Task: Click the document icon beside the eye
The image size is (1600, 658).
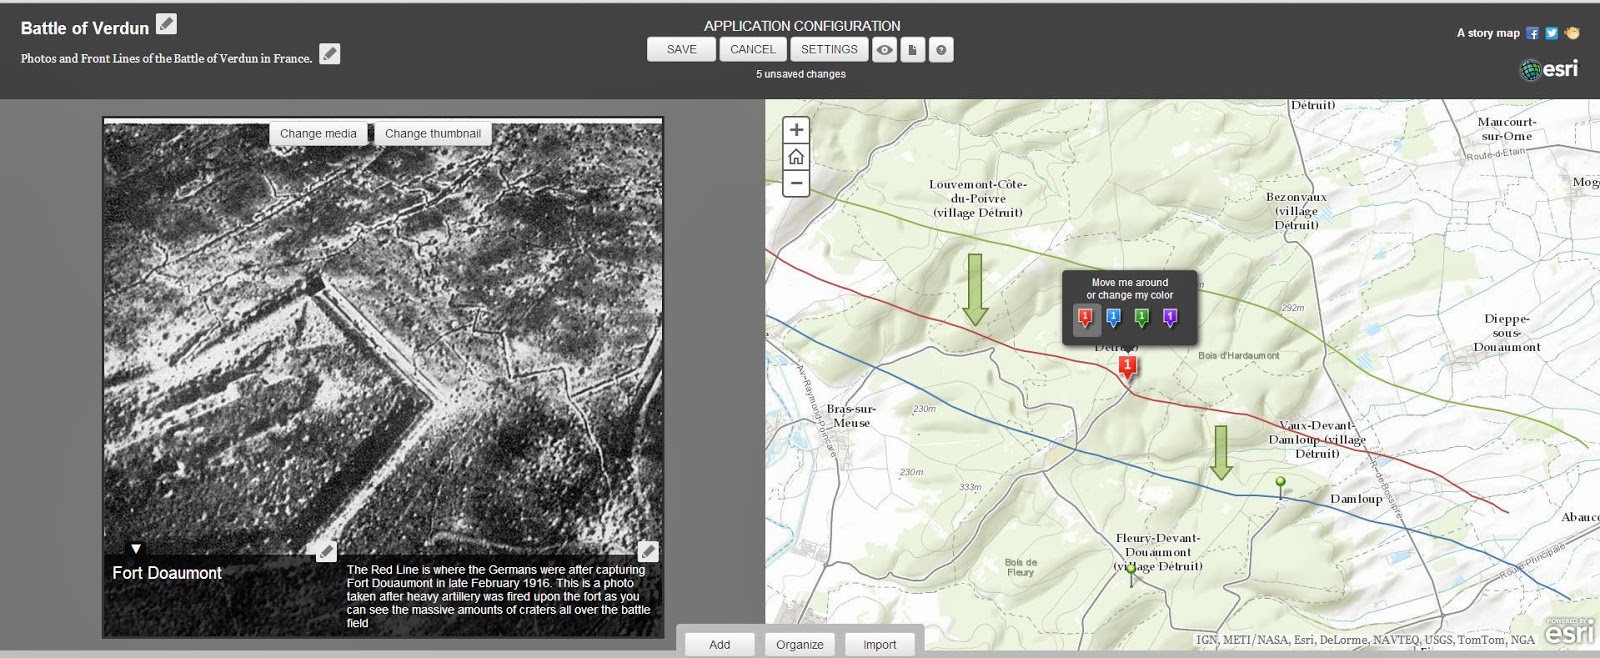Action: (x=912, y=50)
